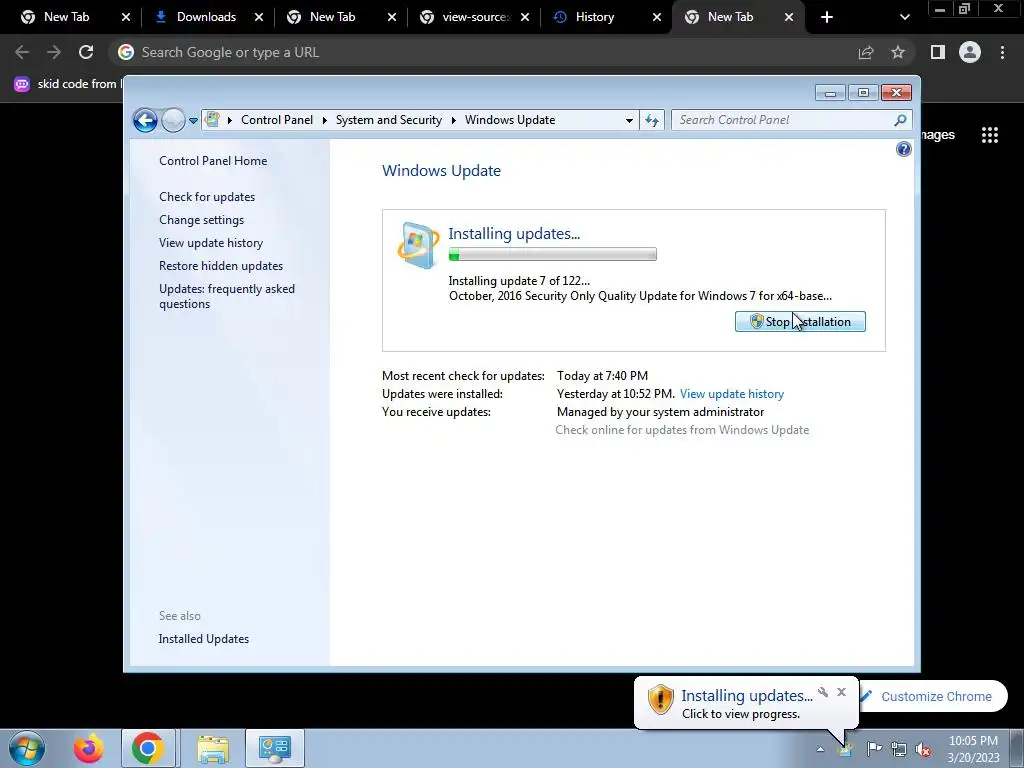Expand arrow after Control Panel breadcrumb
This screenshot has height=768, width=1024.
click(325, 120)
